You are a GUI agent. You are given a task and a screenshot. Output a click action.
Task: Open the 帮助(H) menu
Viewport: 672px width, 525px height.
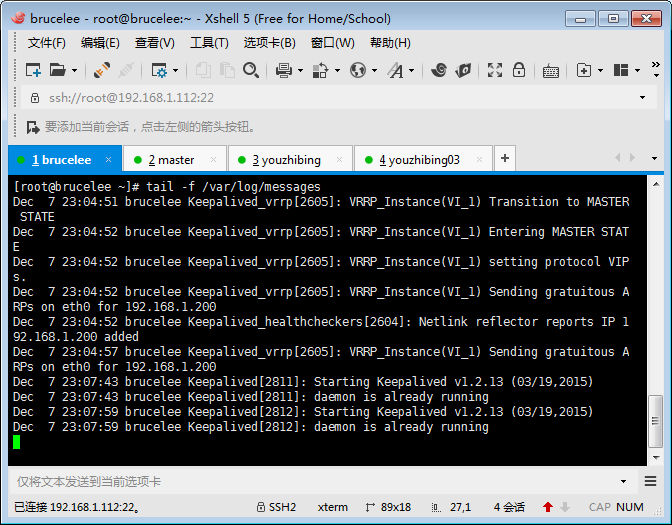[x=390, y=42]
